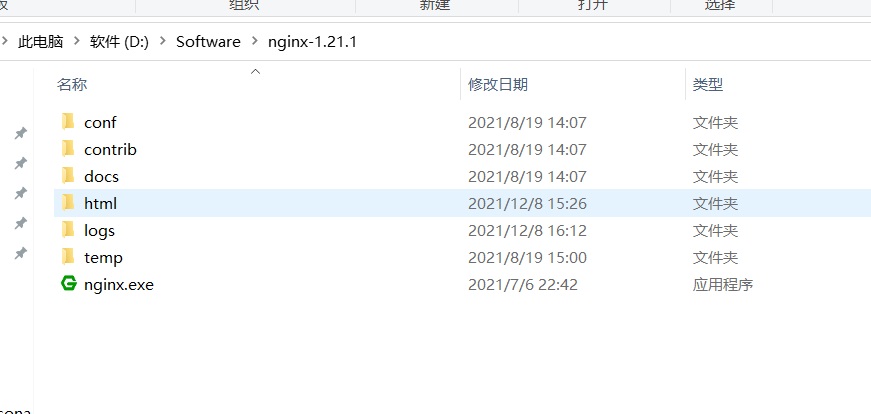Toggle sort arrow above 名称 column
Image resolution: width=871 pixels, height=414 pixels.
click(x=256, y=71)
